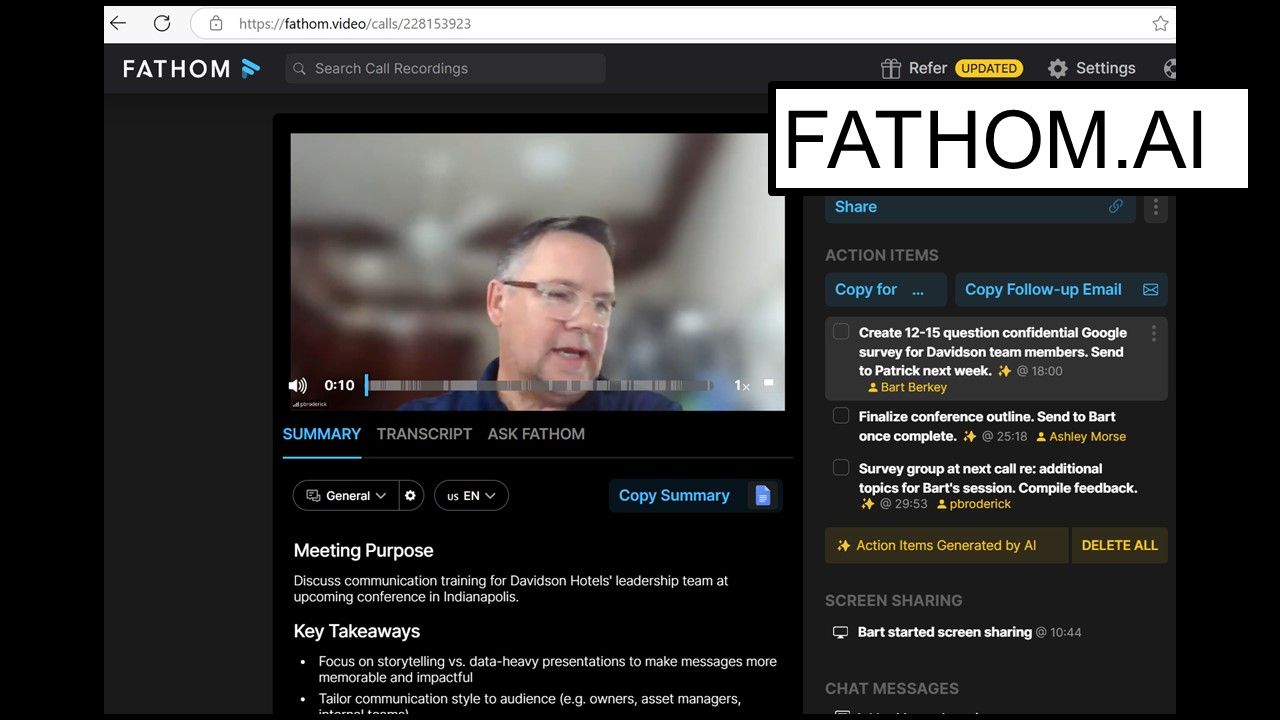Click the site lock icon in address bar
The height and width of the screenshot is (720, 1280).
point(216,23)
